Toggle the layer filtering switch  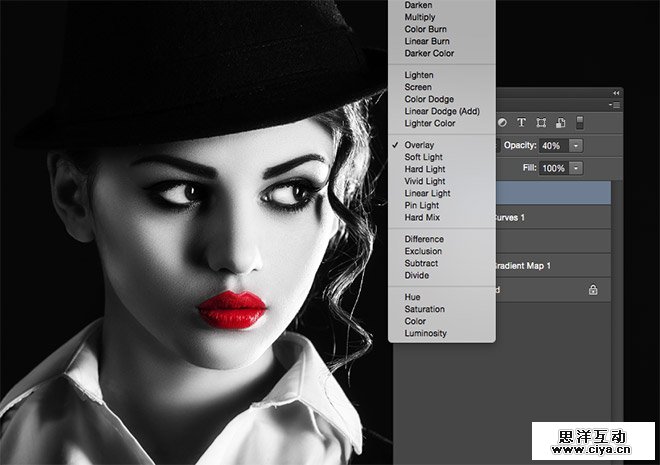tap(579, 123)
